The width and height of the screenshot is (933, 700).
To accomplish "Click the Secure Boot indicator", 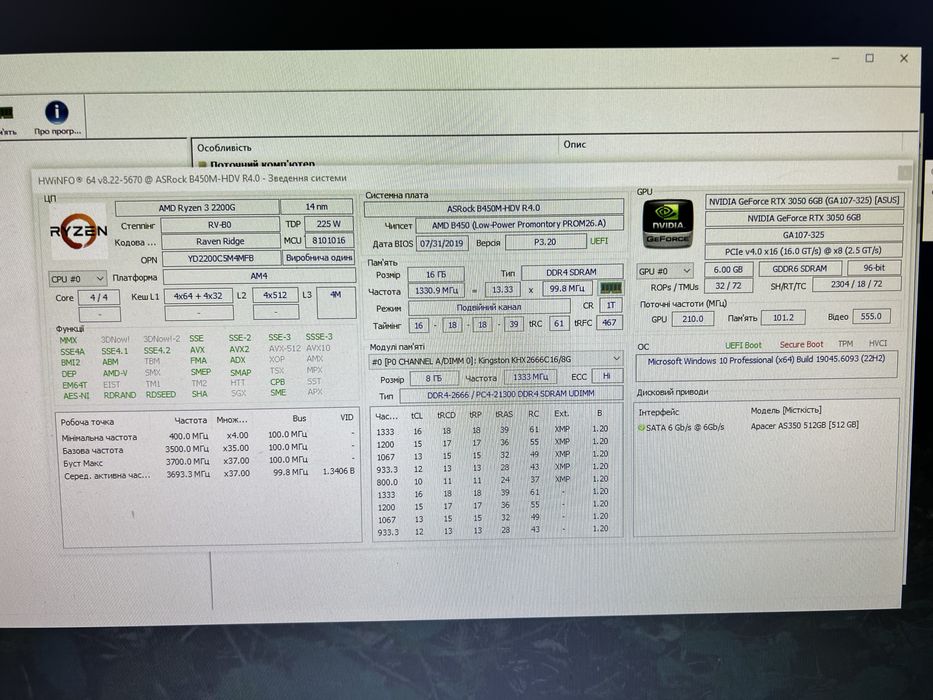I will [x=801, y=345].
